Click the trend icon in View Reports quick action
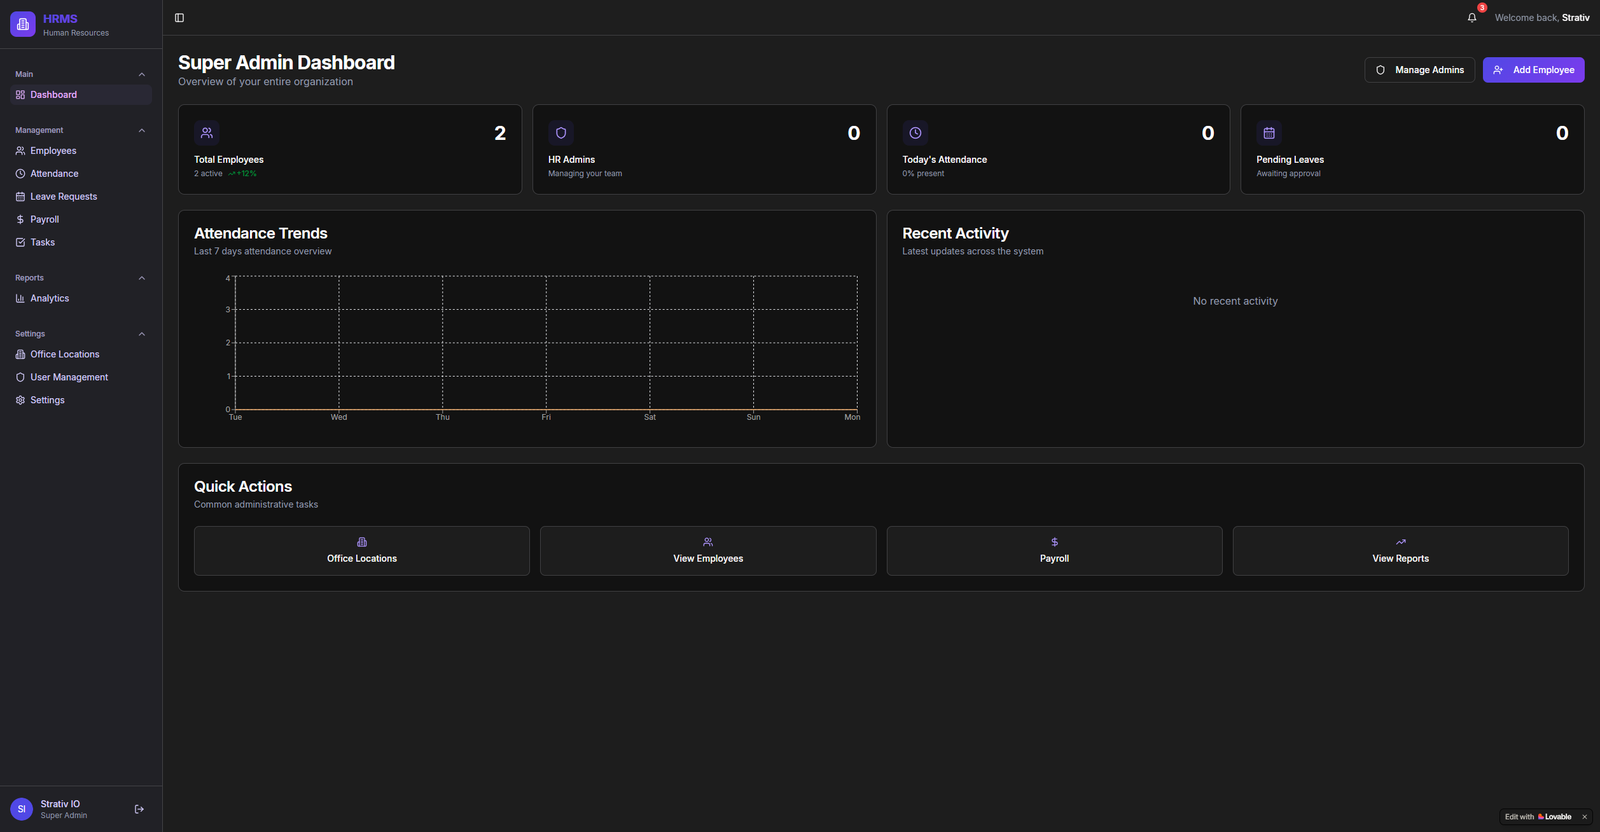This screenshot has width=1600, height=832. pyautogui.click(x=1400, y=542)
